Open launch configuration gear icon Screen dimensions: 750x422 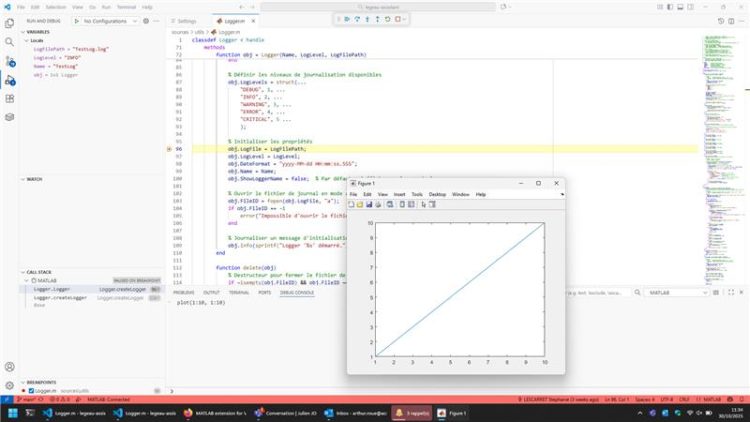(x=146, y=20)
